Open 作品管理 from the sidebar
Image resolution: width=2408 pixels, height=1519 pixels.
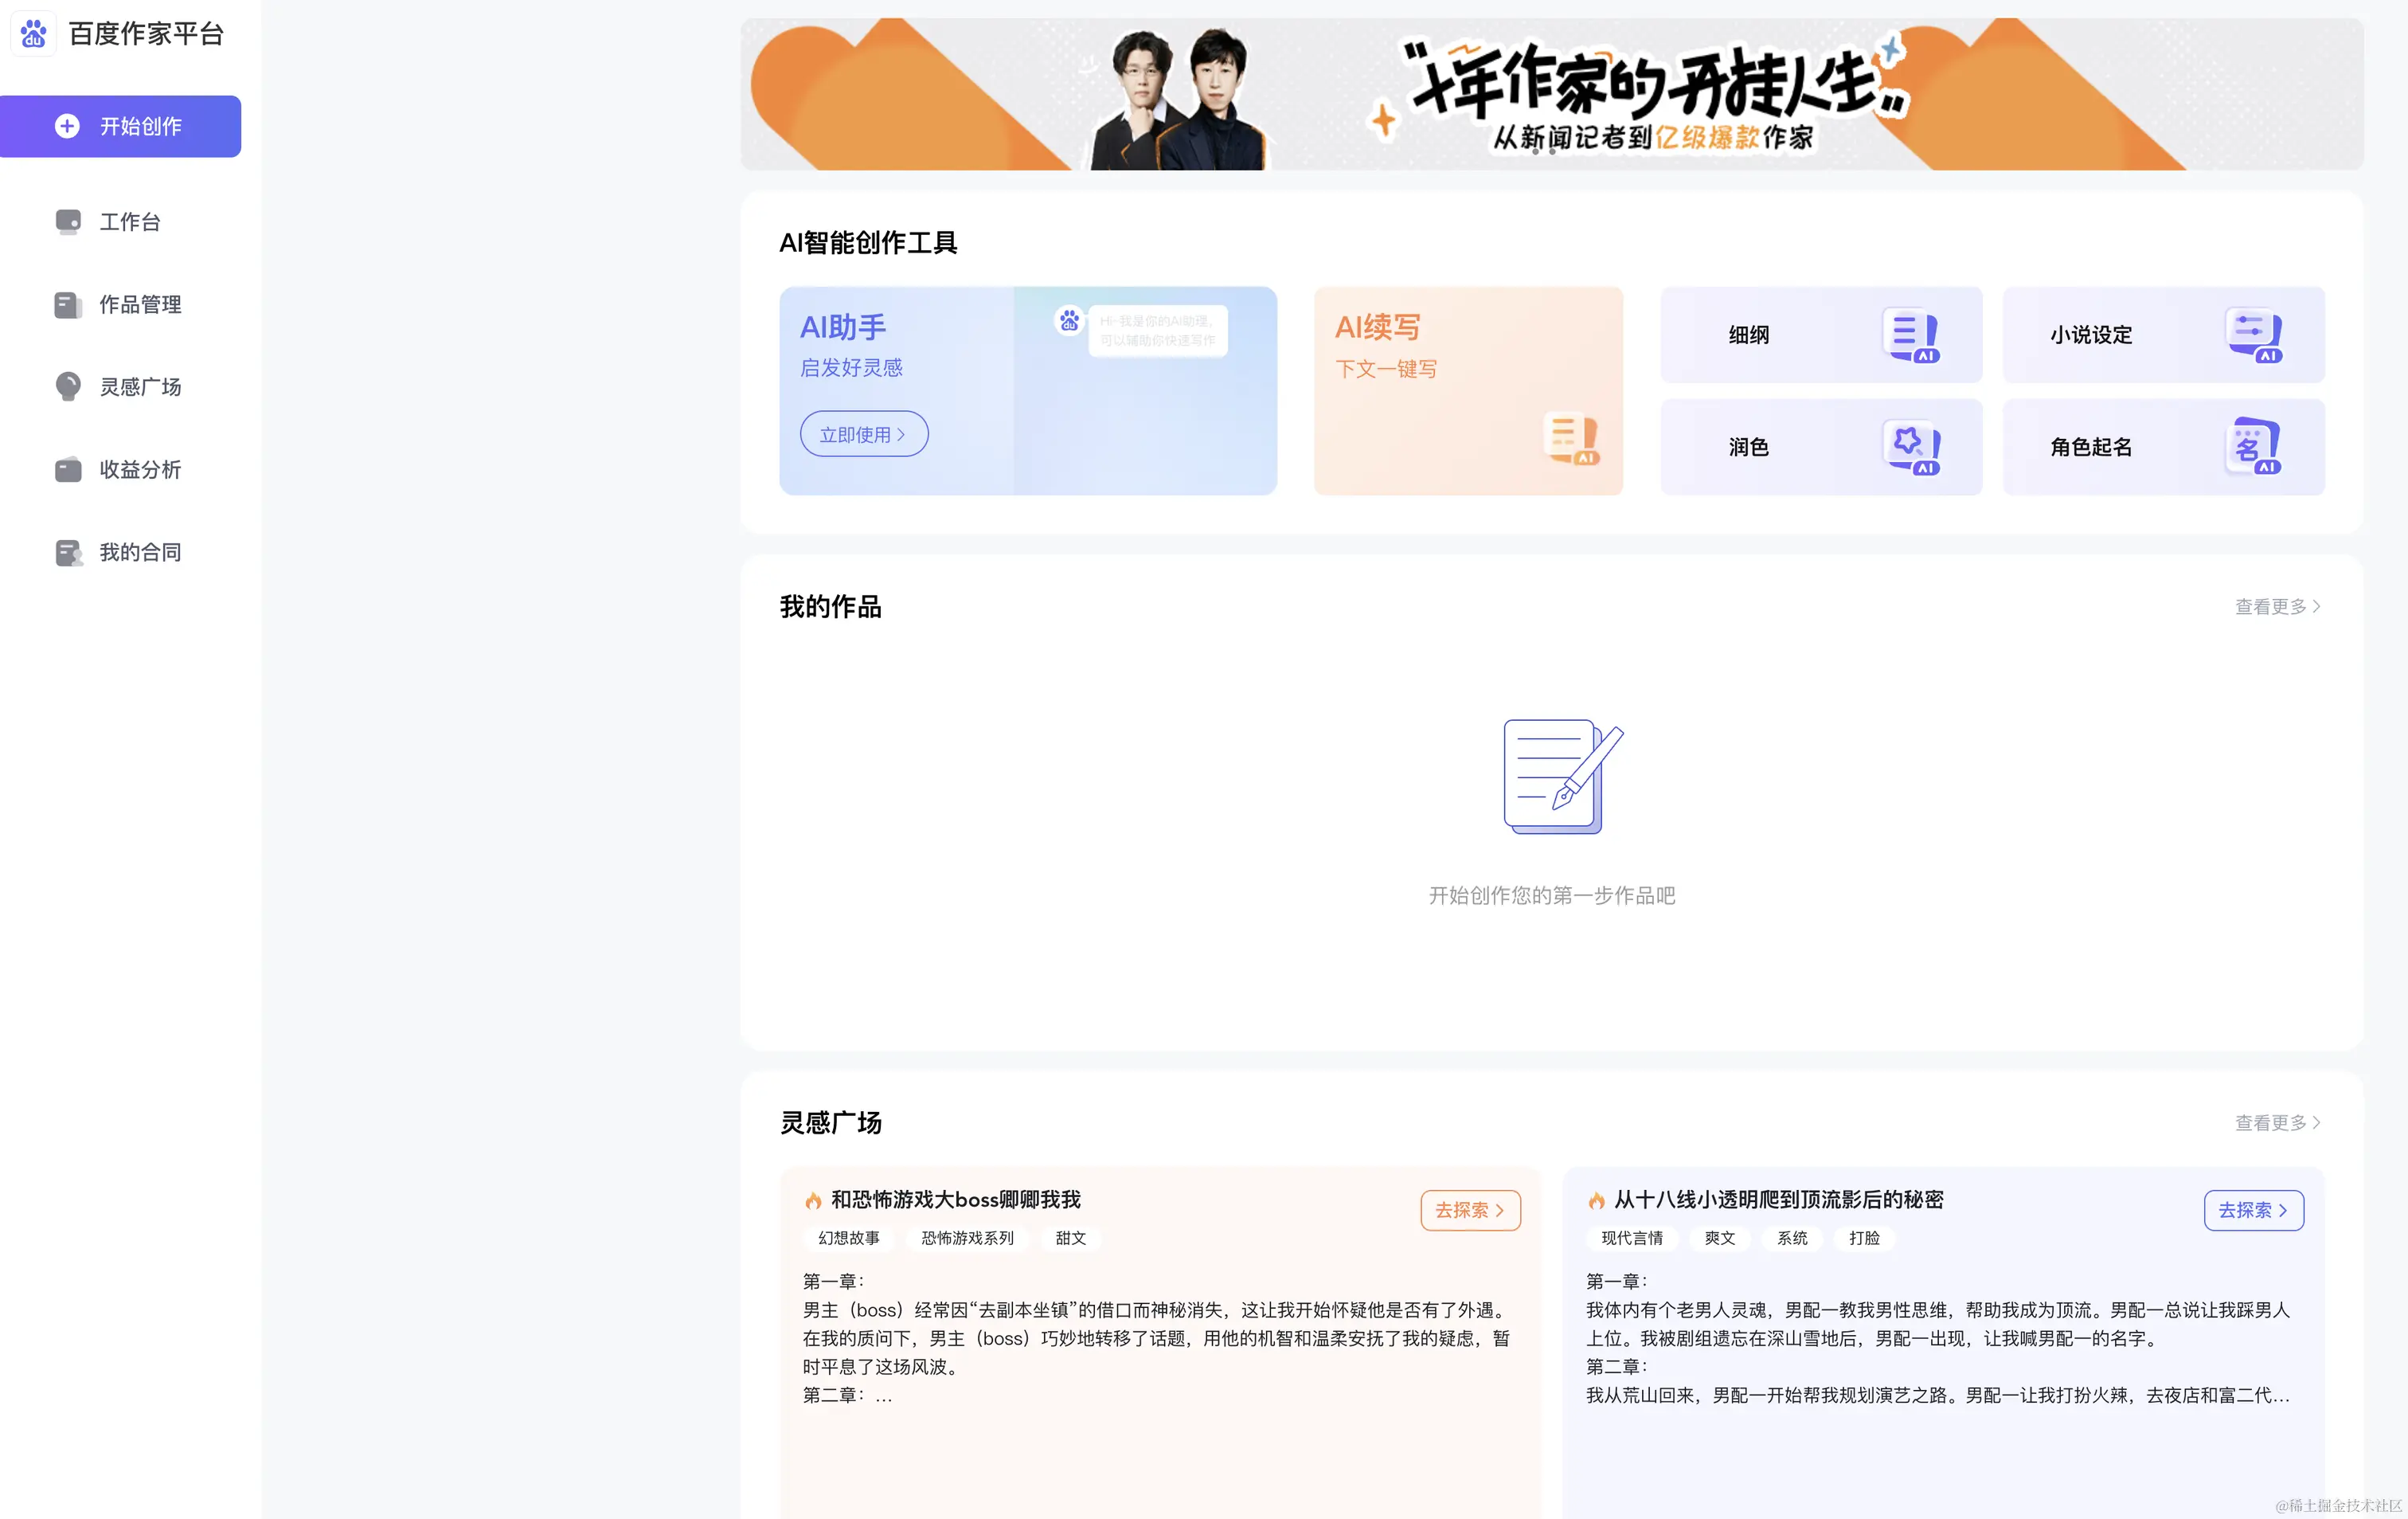coord(140,305)
